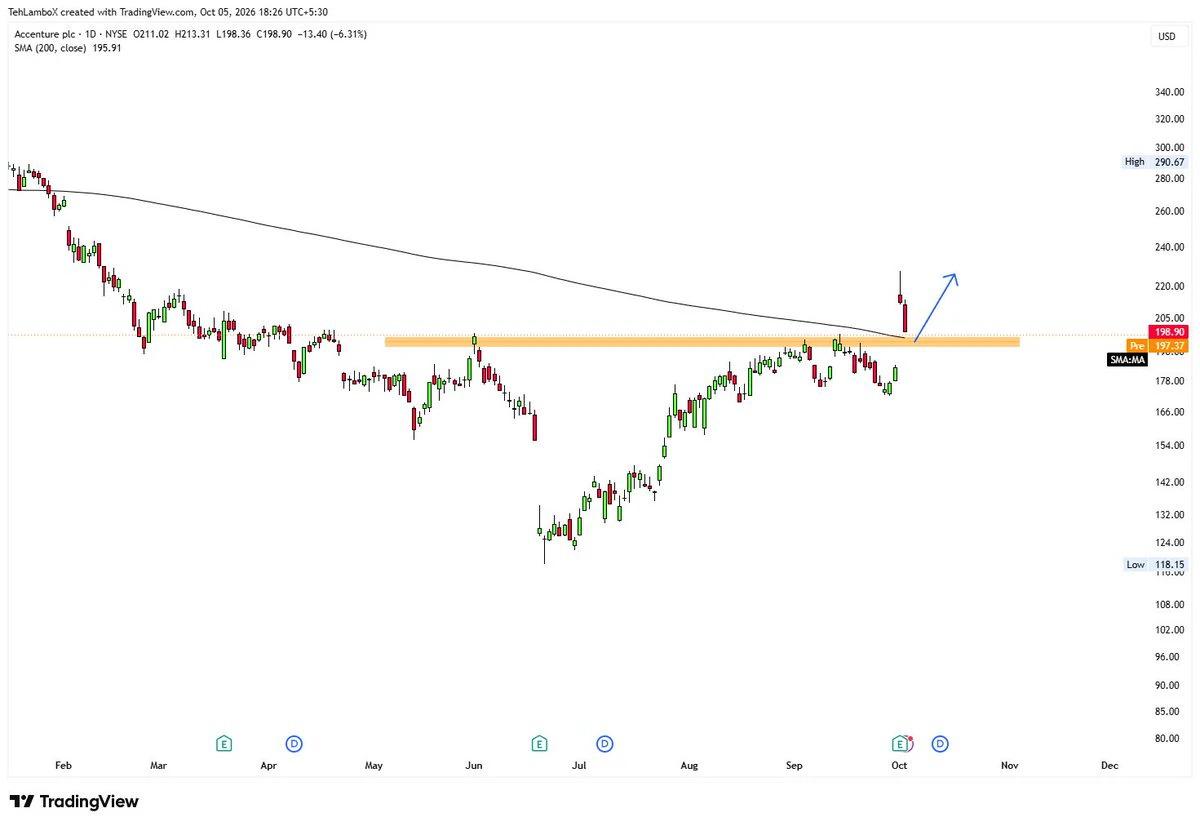This screenshot has height=826, width=1200.
Task: Select the Jun label on the time axis
Action: (474, 766)
